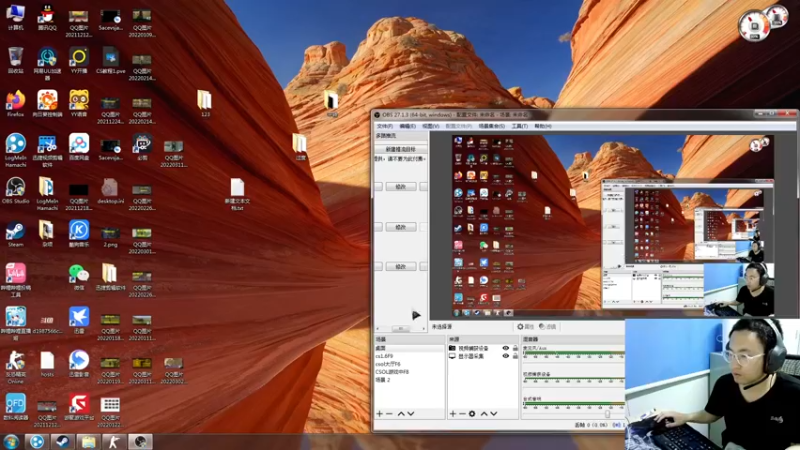Viewport: 800px width, 450px height.
Task: Launch 向日葵控制端 from the desktop
Action: click(x=47, y=104)
